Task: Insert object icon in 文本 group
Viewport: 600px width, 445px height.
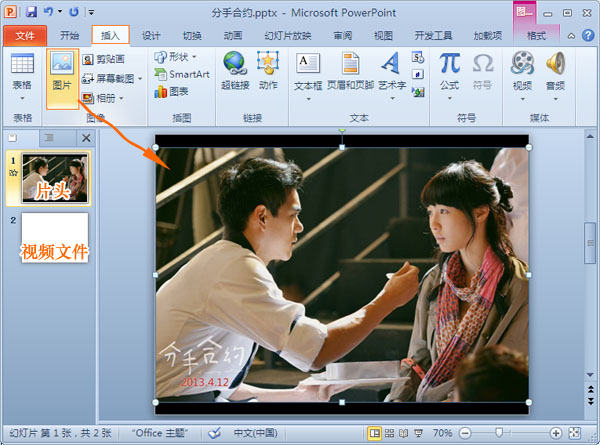Action: tap(418, 91)
